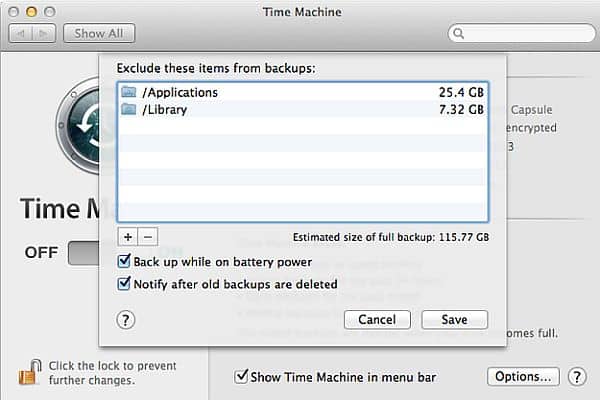Viewport: 600px width, 400px height.
Task: Click 'Click the lock to prevent' text
Action: [112, 366]
